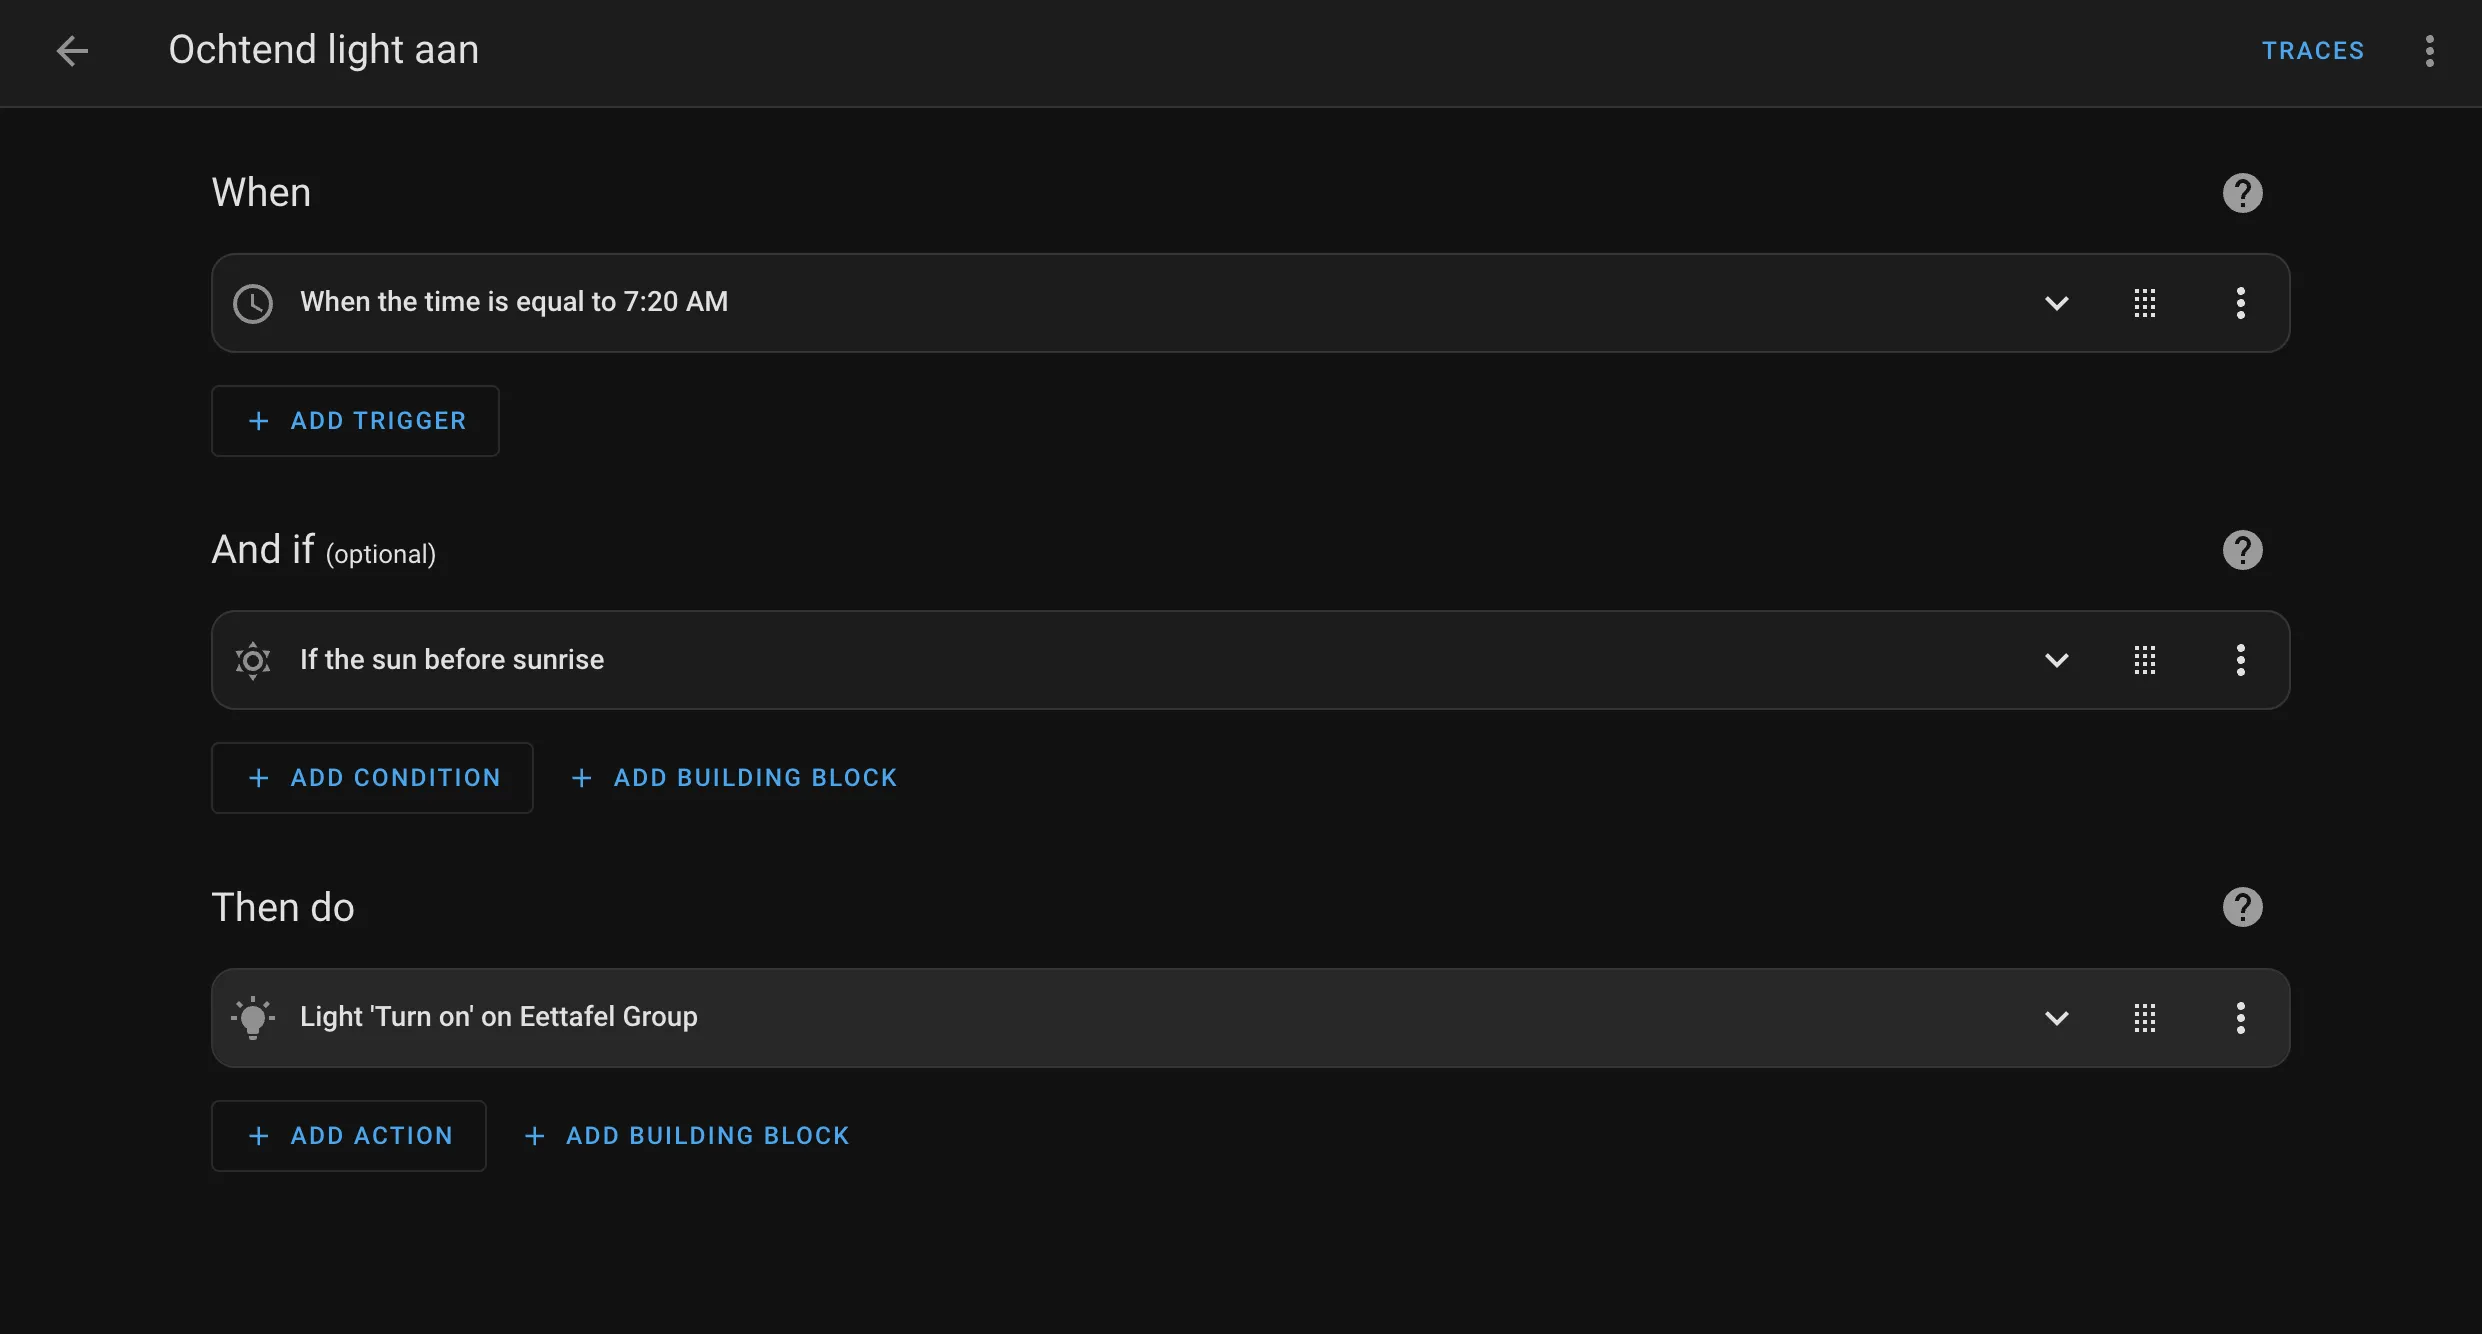This screenshot has height=1334, width=2482.
Task: Open help for the When section
Action: click(x=2242, y=193)
